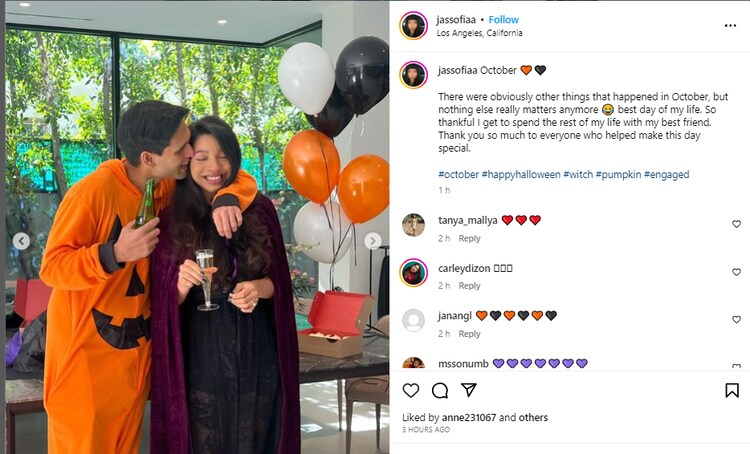
Task: Like tanya_mallya's comment
Action: (x=737, y=224)
